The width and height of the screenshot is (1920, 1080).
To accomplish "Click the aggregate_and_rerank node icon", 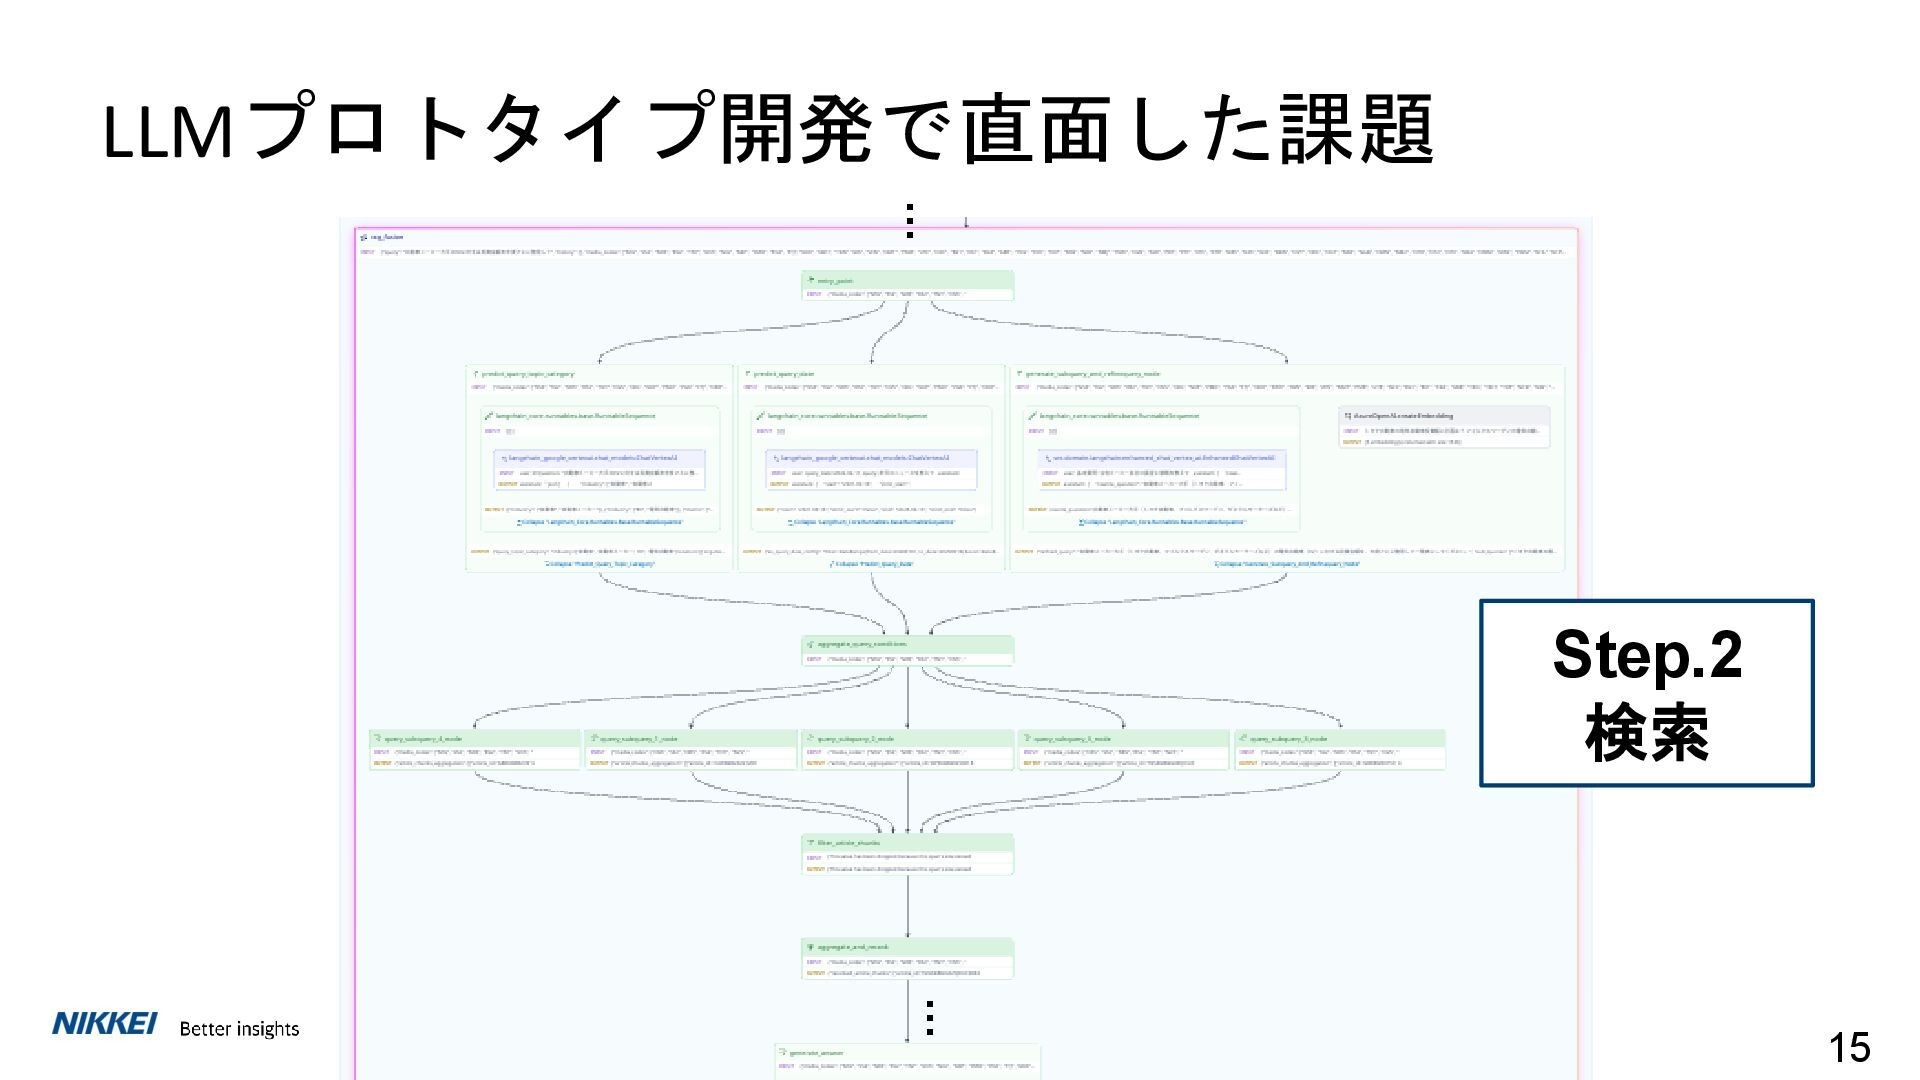I will (x=811, y=947).
